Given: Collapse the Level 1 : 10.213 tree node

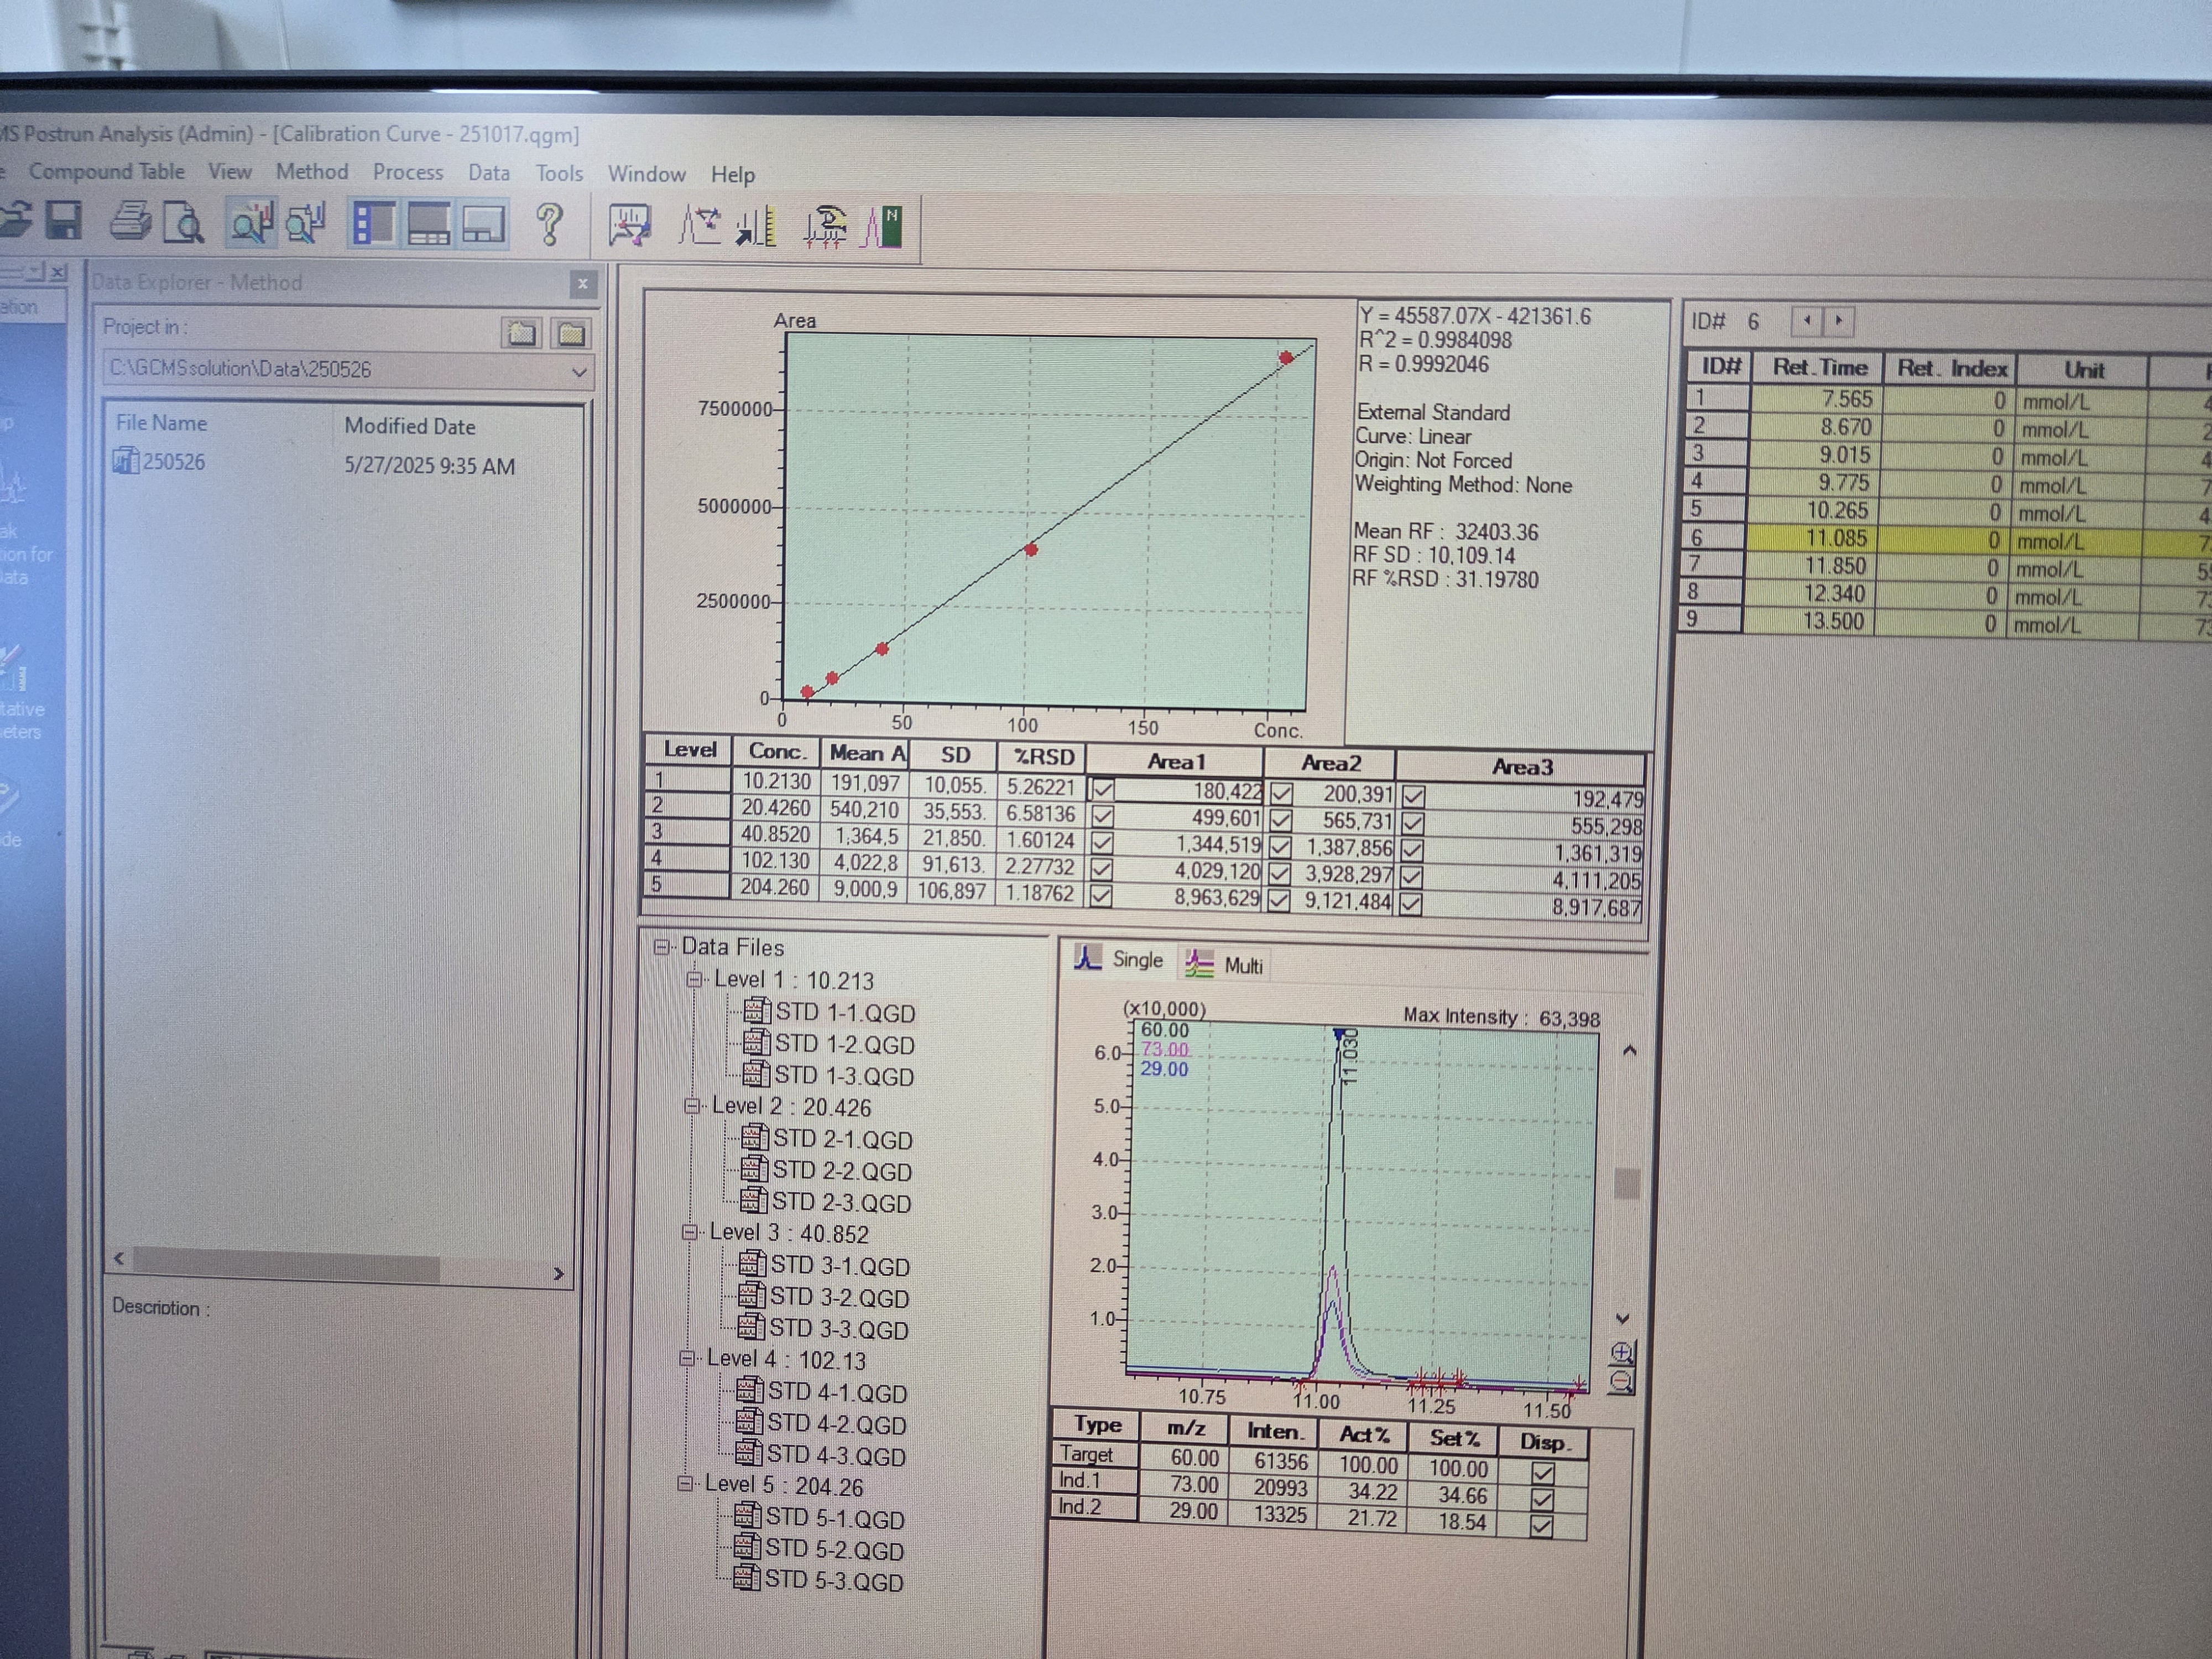Looking at the screenshot, I should point(694,980).
